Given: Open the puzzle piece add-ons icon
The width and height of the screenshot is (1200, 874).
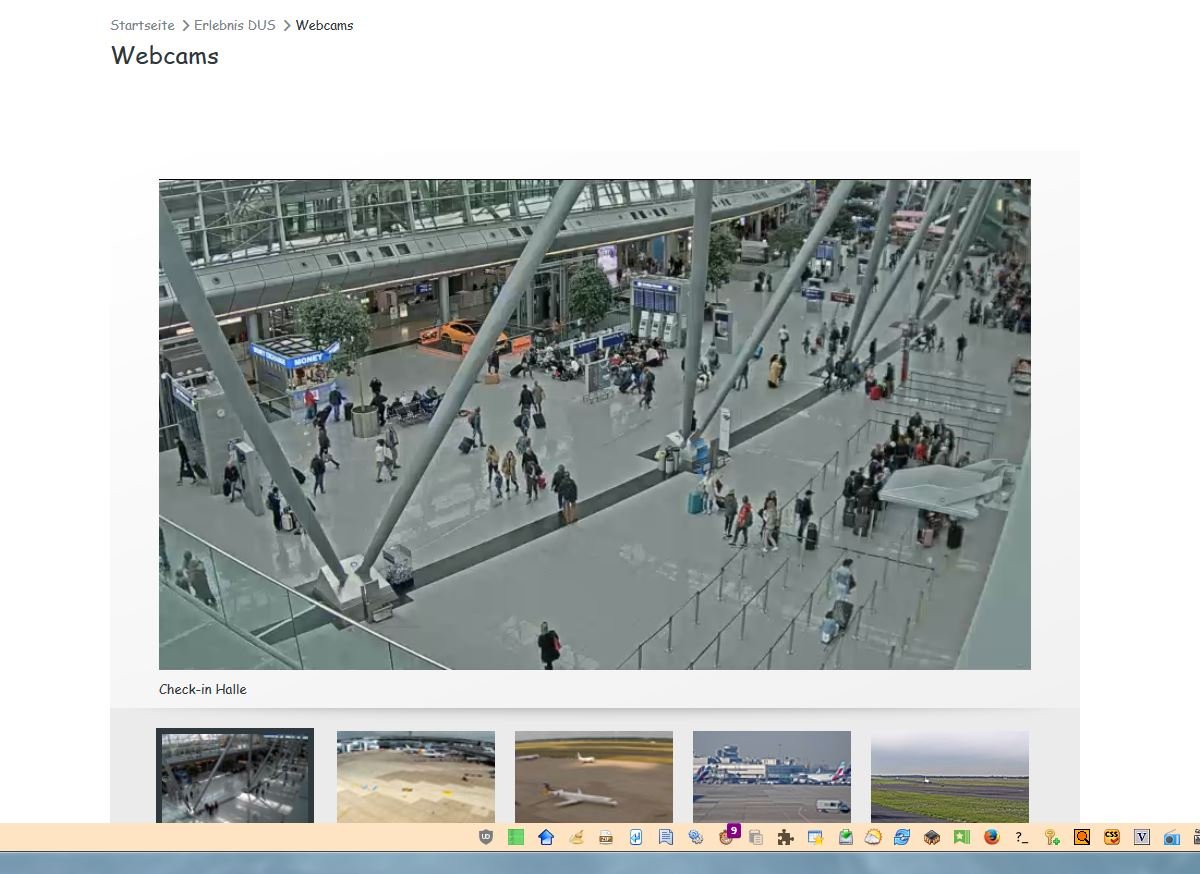Looking at the screenshot, I should point(786,838).
